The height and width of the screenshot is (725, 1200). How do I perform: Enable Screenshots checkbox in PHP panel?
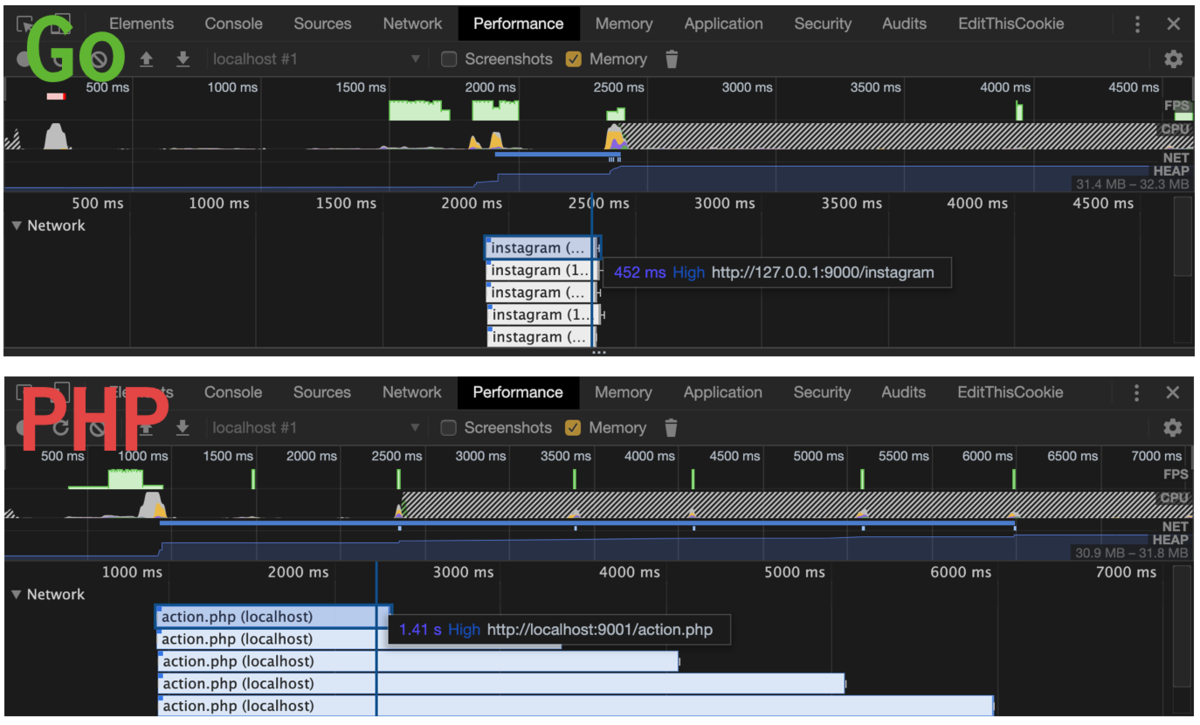[x=449, y=428]
